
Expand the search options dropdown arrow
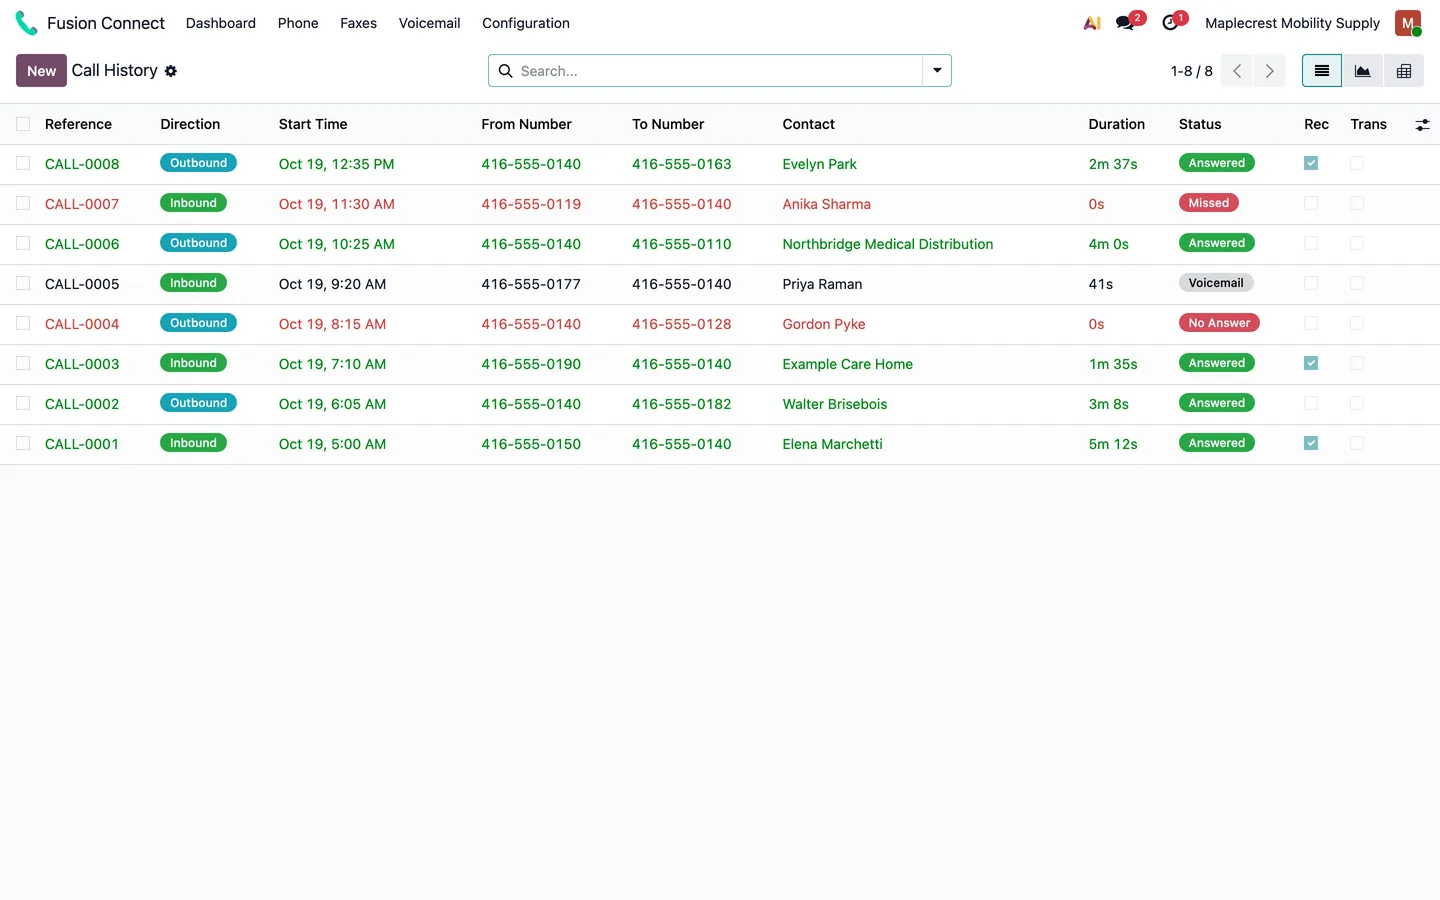click(937, 71)
